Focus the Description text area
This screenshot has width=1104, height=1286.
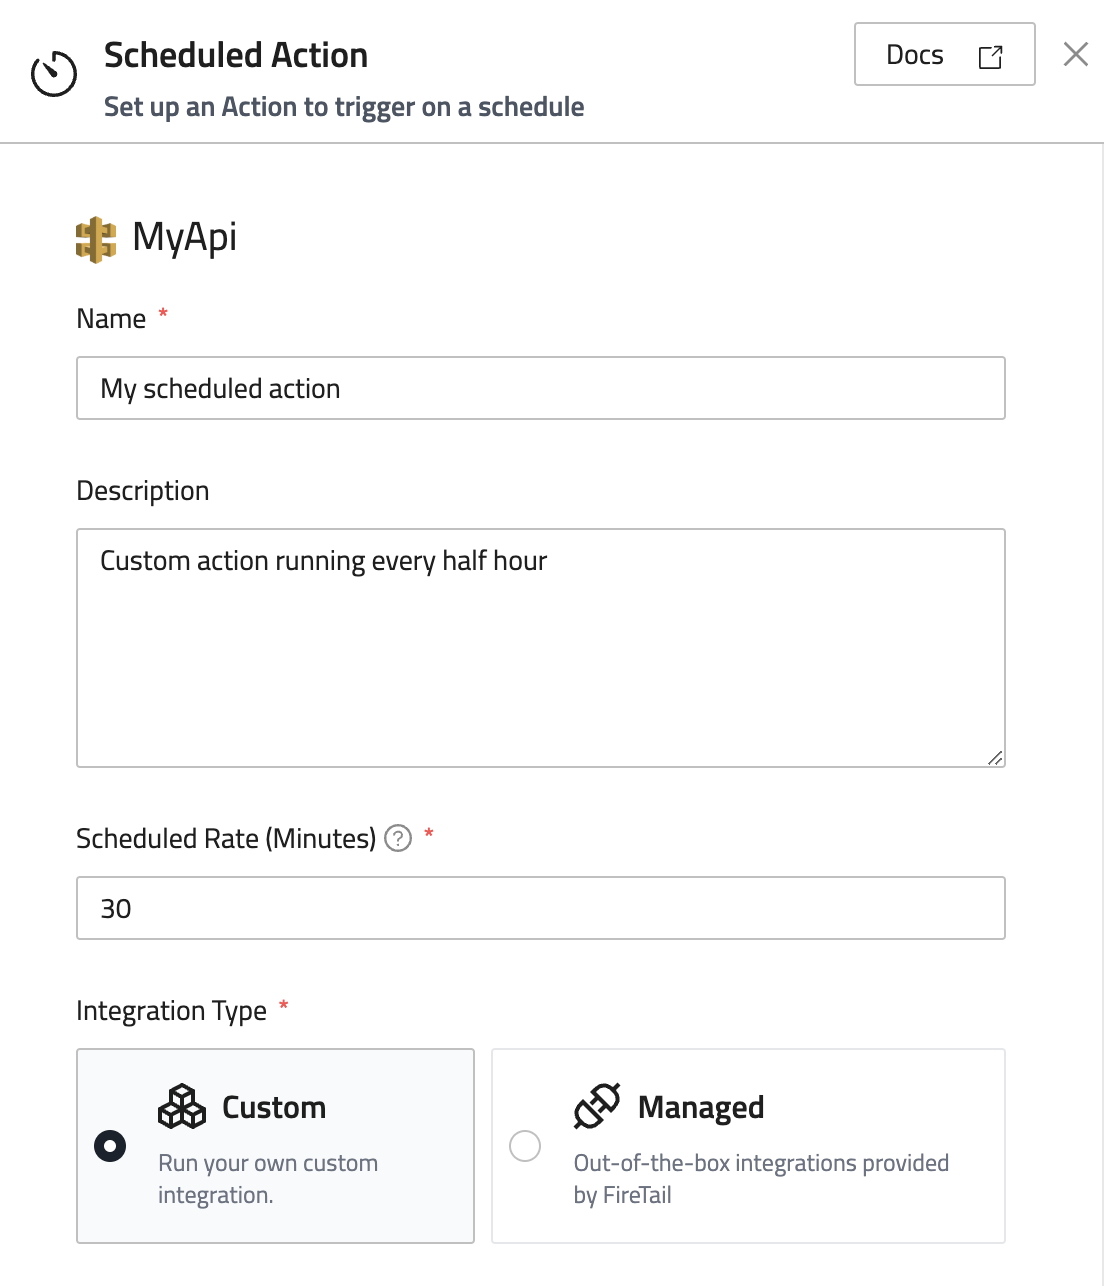(x=540, y=648)
